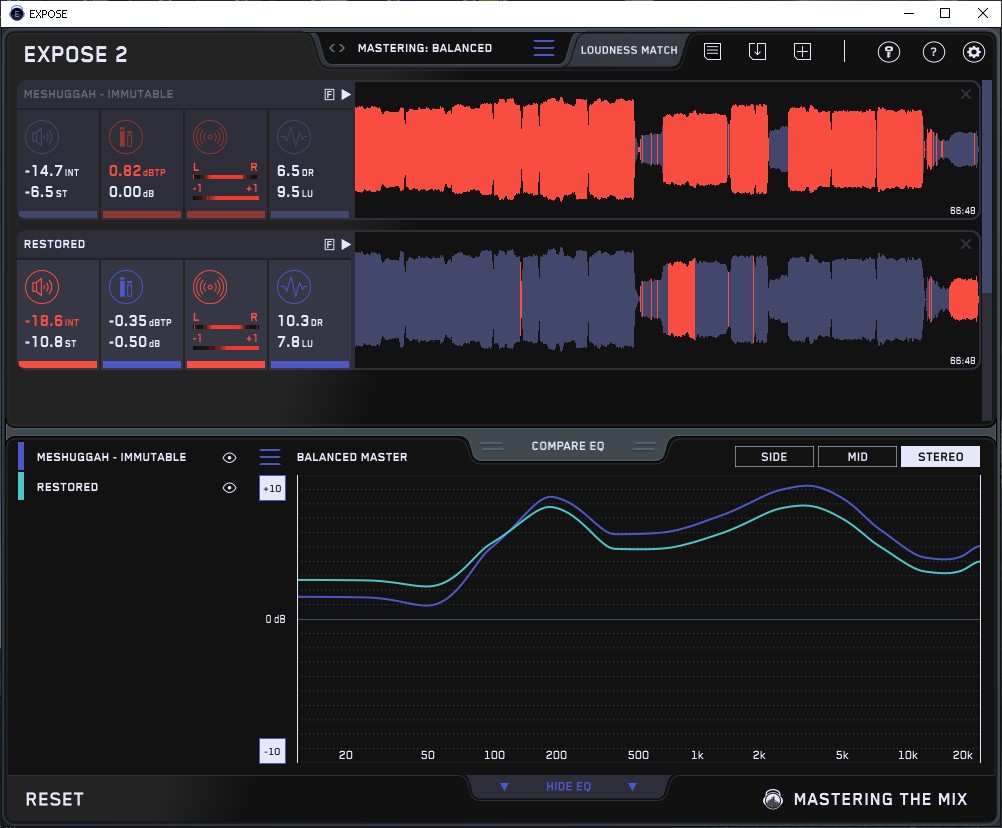Minimize the EXPOSE window
Screen dimensions: 1002x828
click(909, 13)
